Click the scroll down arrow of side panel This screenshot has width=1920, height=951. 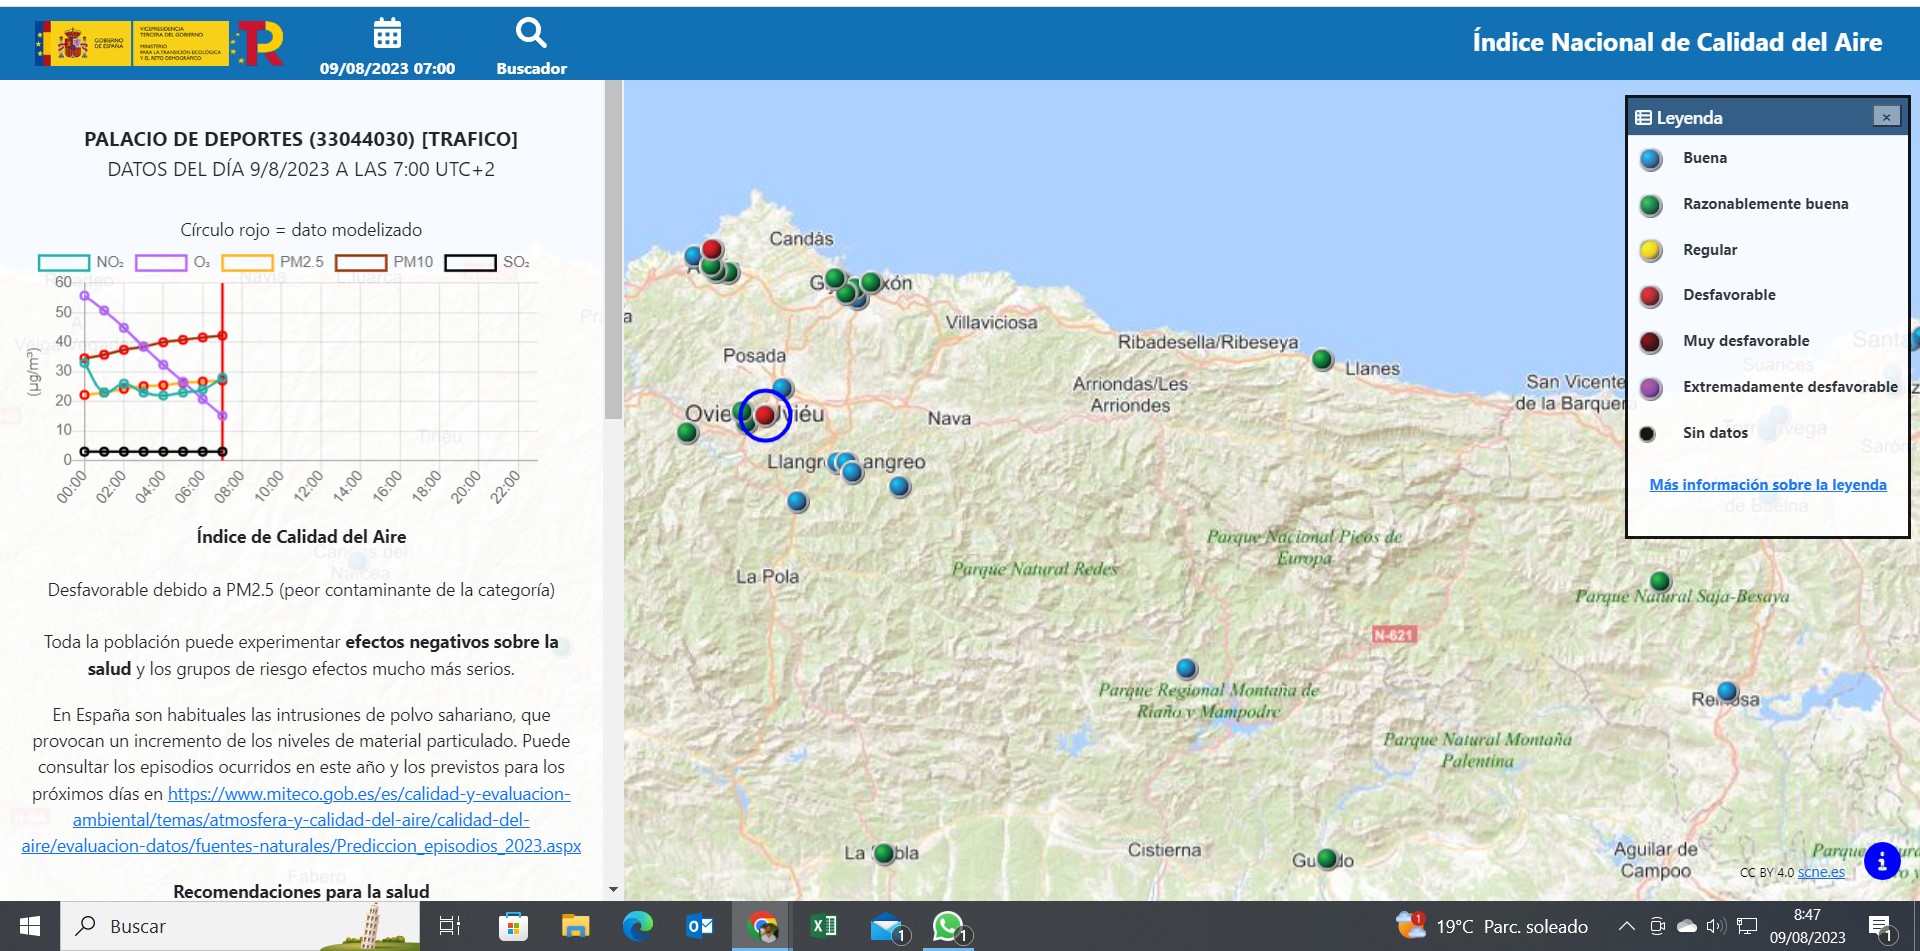(x=613, y=889)
